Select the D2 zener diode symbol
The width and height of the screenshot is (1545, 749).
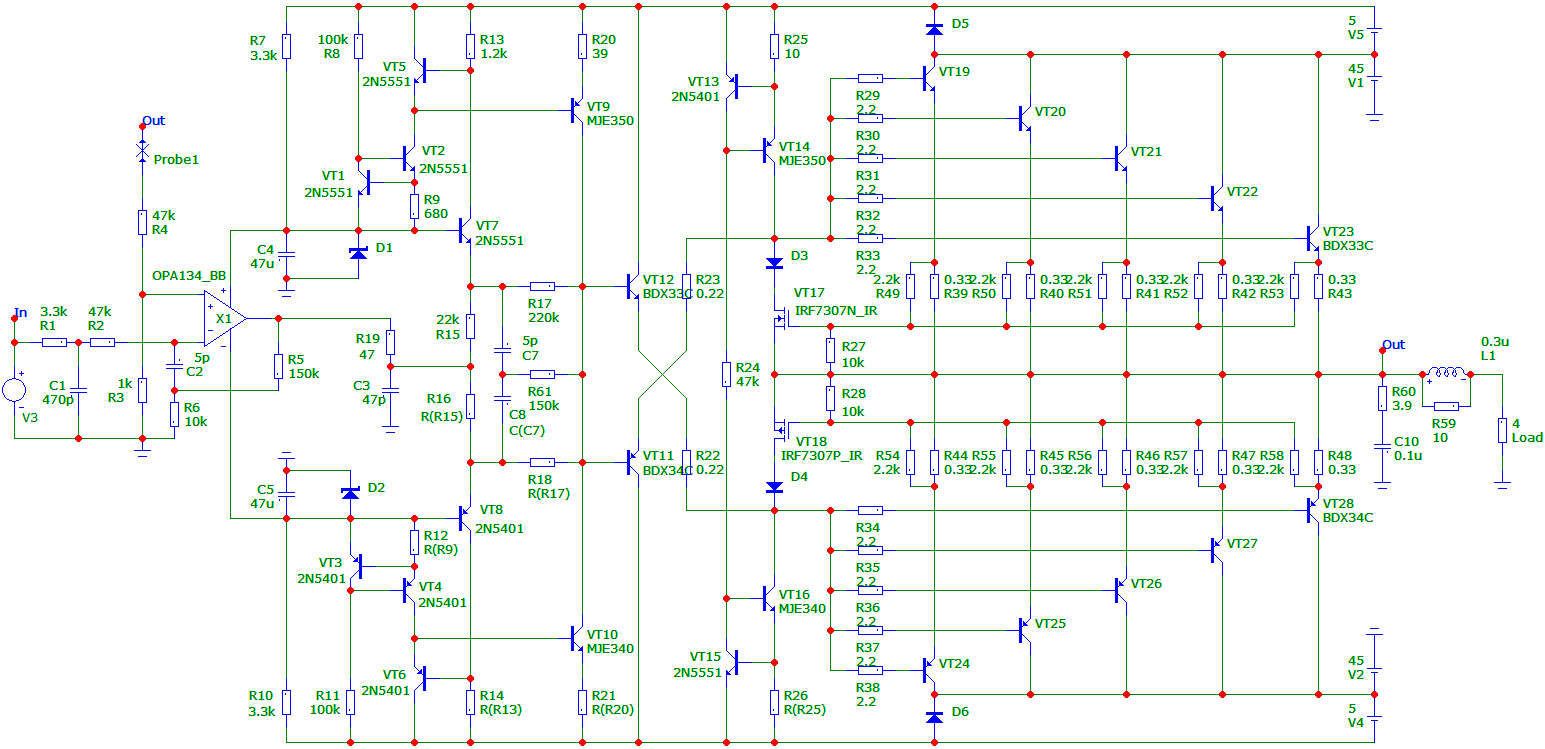(349, 494)
